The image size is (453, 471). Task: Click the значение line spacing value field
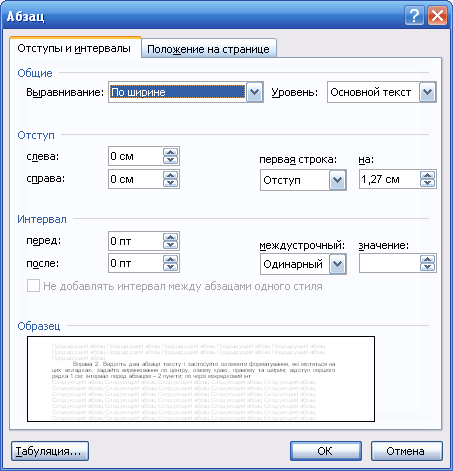[389, 263]
